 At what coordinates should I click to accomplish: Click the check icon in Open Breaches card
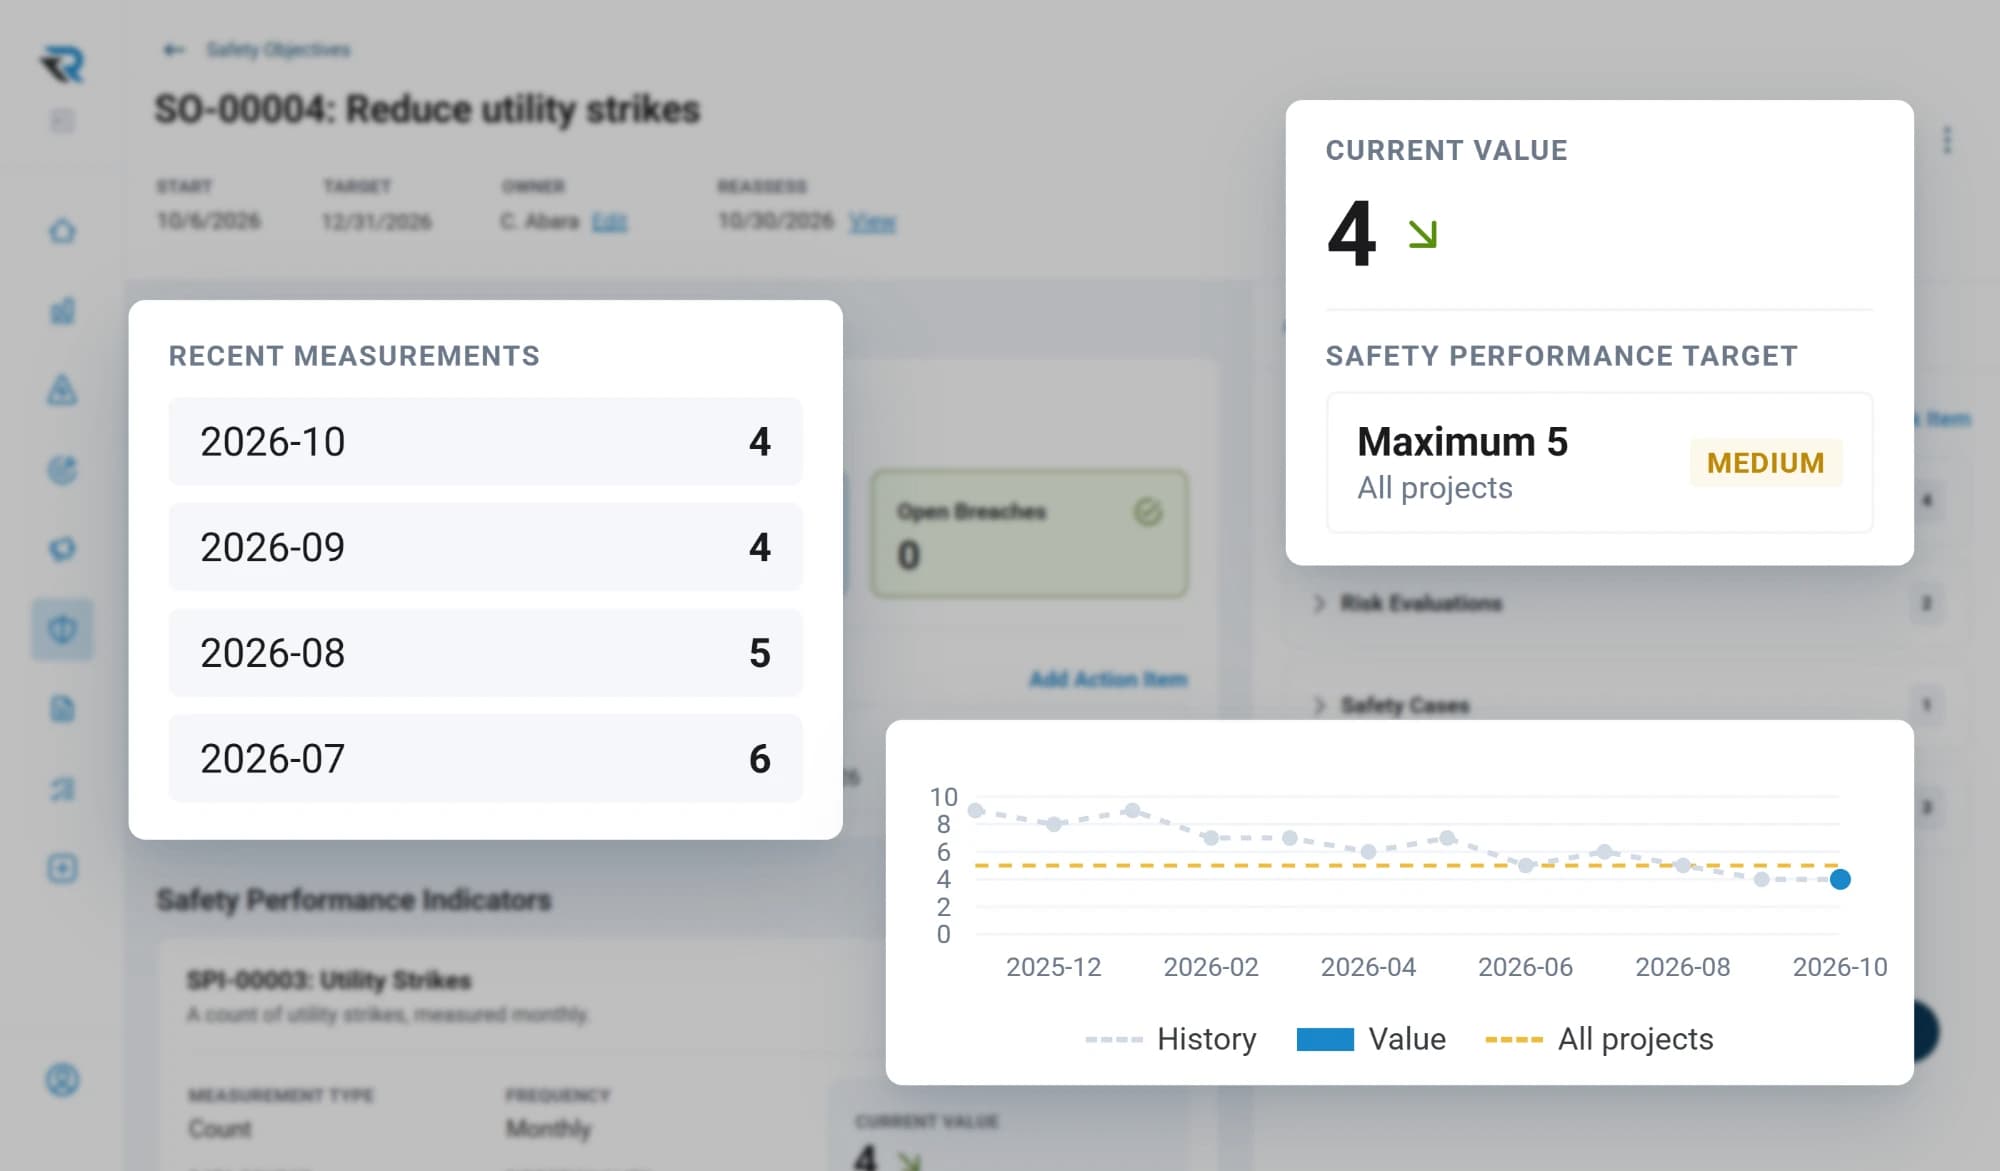click(x=1148, y=513)
